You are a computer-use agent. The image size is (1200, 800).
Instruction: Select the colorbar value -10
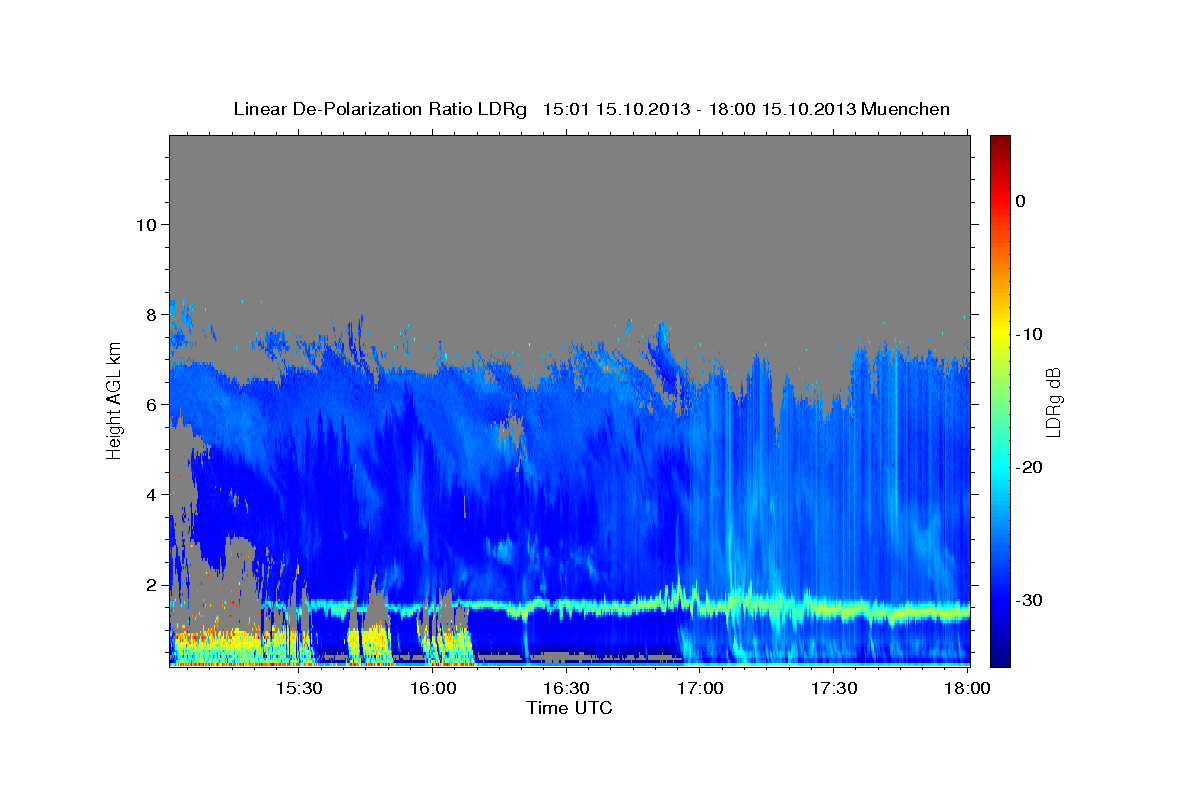tap(1029, 334)
